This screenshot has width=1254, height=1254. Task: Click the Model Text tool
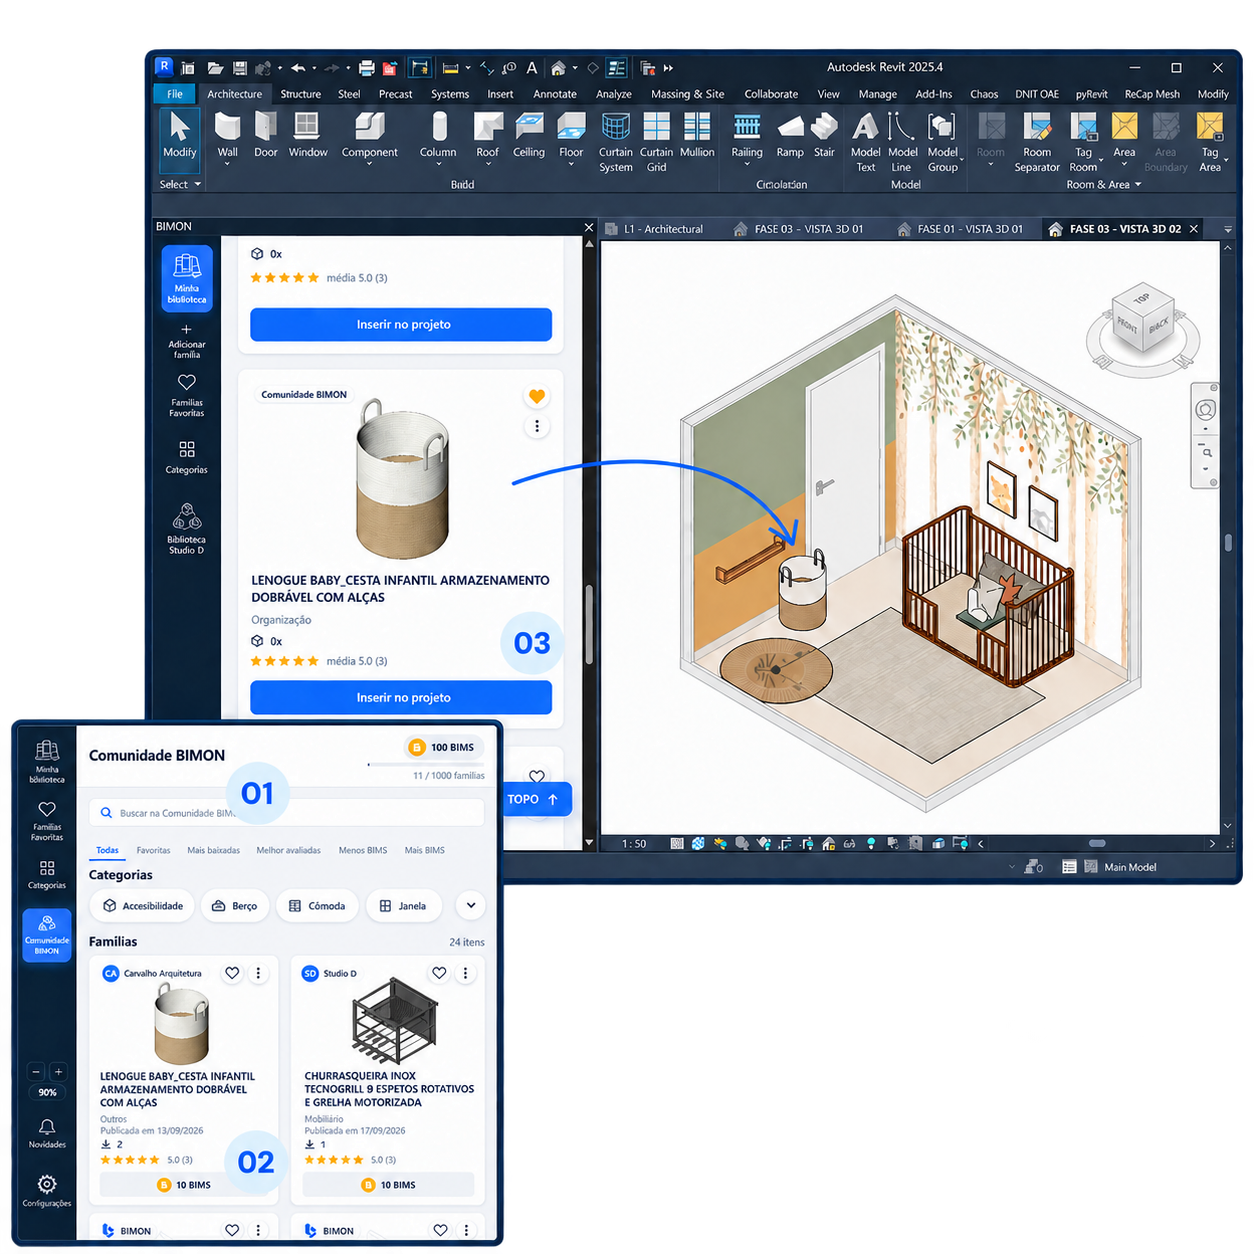coord(866,142)
